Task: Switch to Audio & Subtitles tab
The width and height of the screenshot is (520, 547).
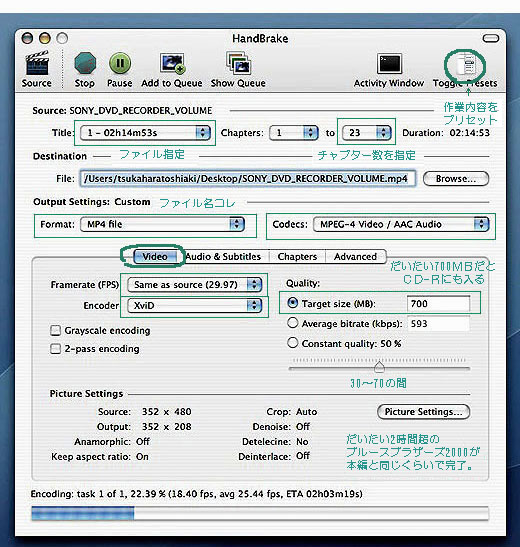Action: click(x=223, y=257)
